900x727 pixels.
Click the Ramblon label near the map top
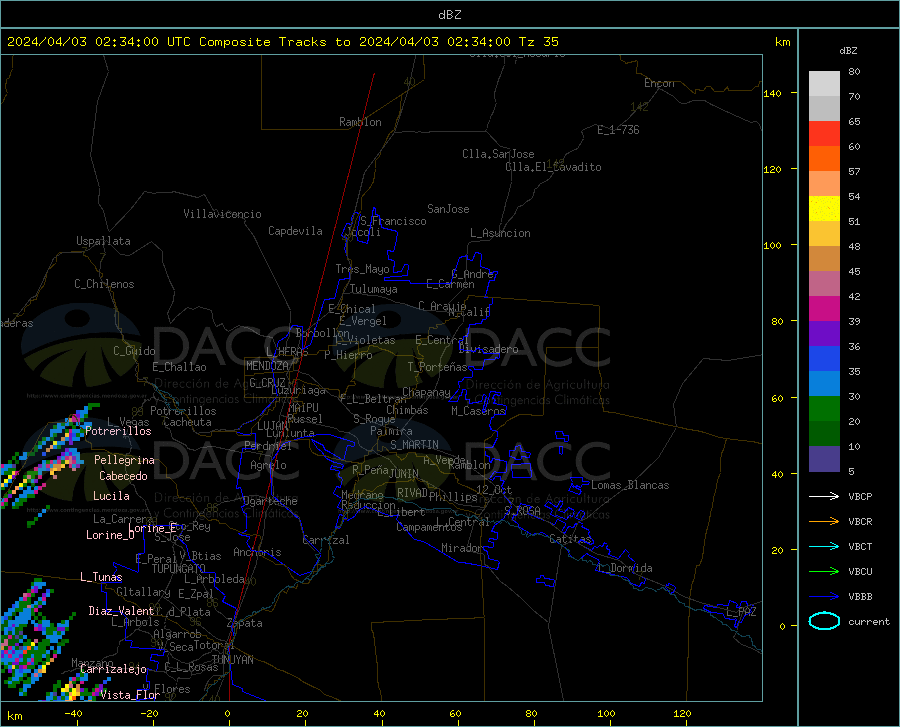360,122
